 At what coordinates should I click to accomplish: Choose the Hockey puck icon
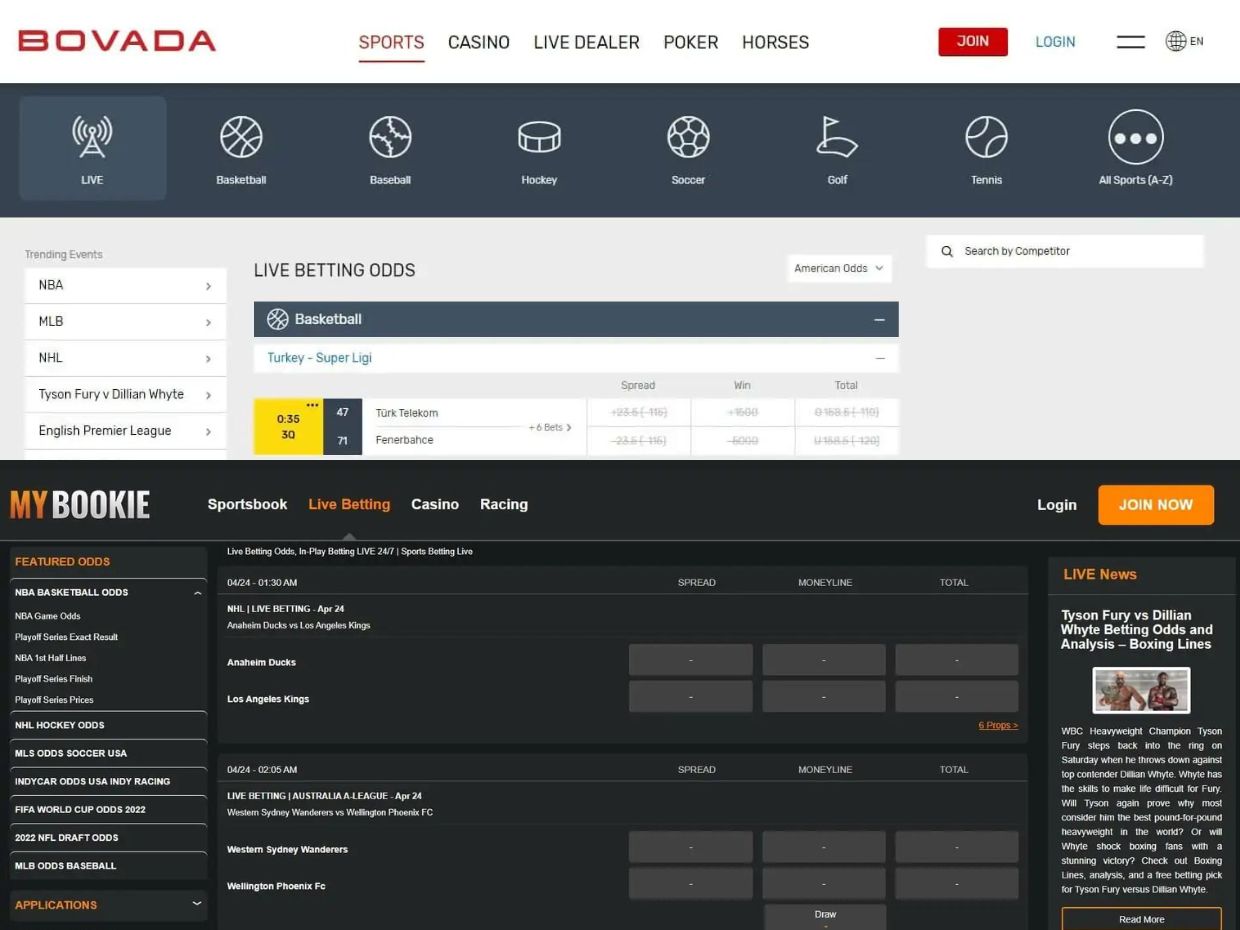tap(539, 138)
